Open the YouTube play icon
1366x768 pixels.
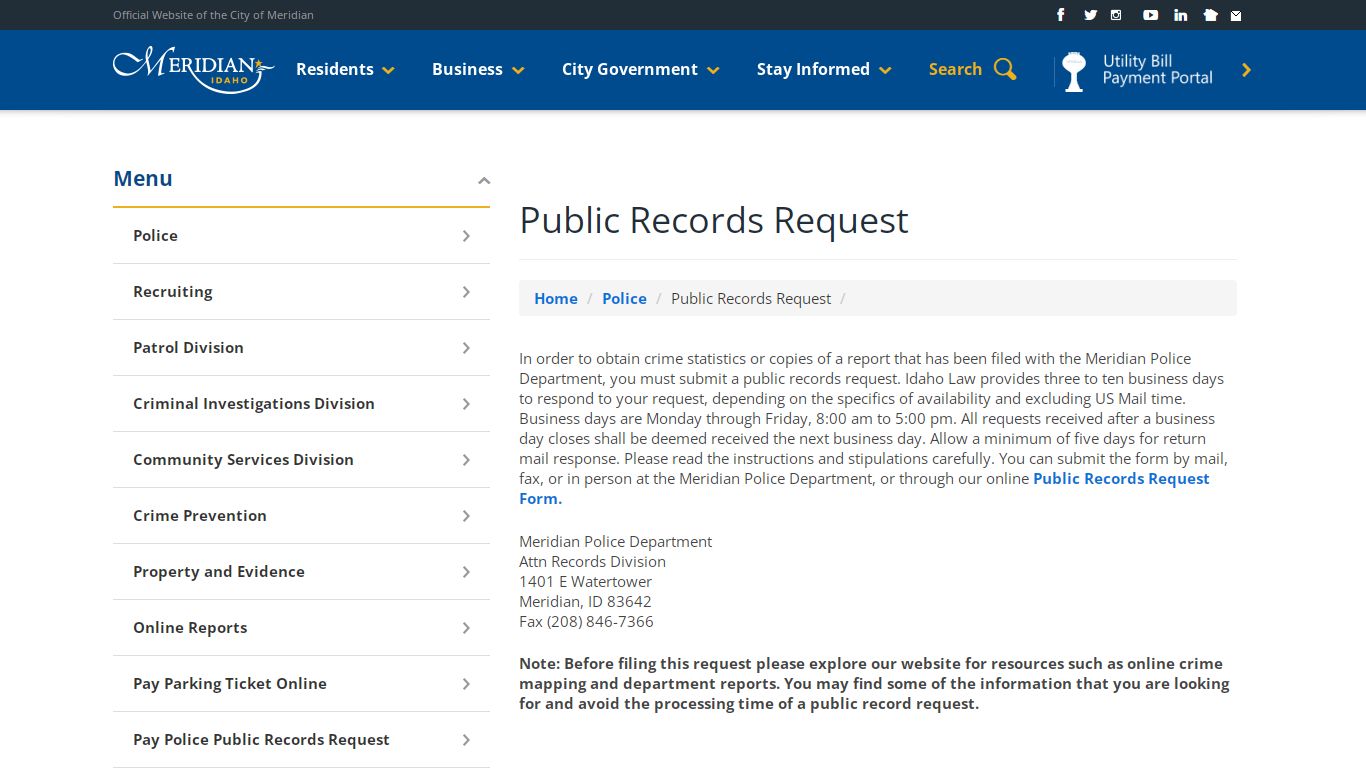pos(1150,15)
